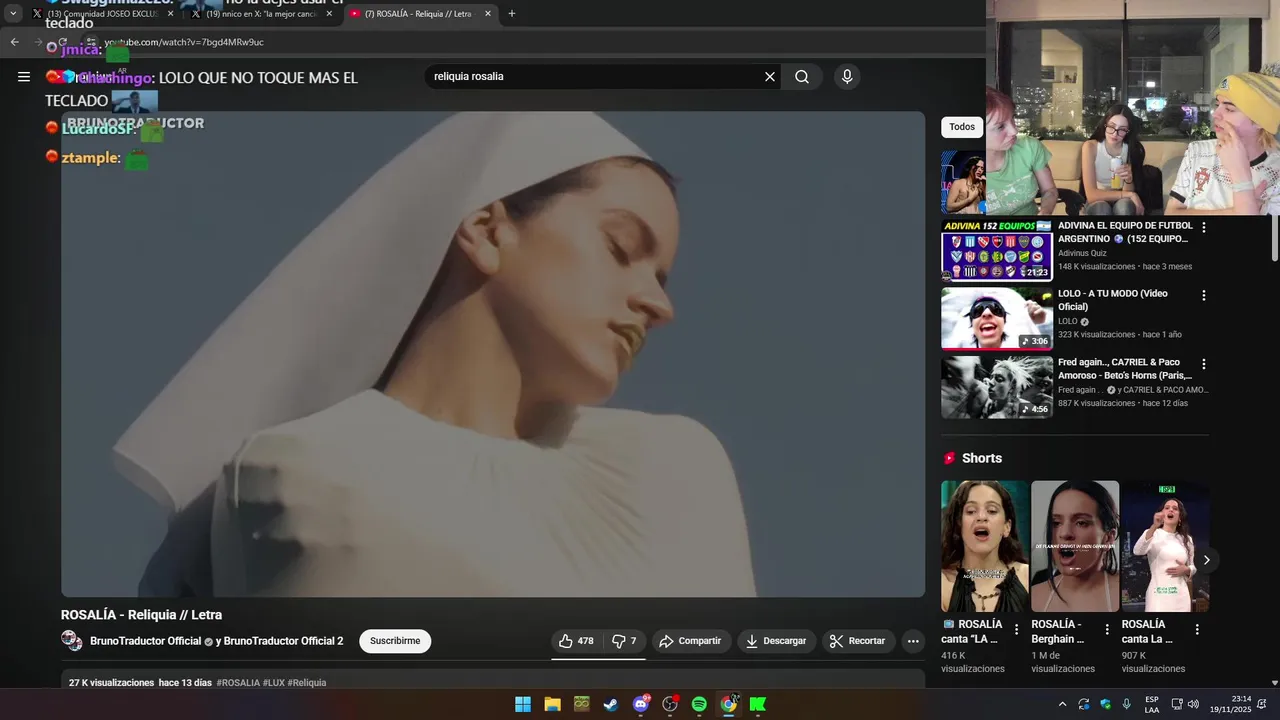
Task: Open Steam from the taskbar
Action: [x=610, y=704]
